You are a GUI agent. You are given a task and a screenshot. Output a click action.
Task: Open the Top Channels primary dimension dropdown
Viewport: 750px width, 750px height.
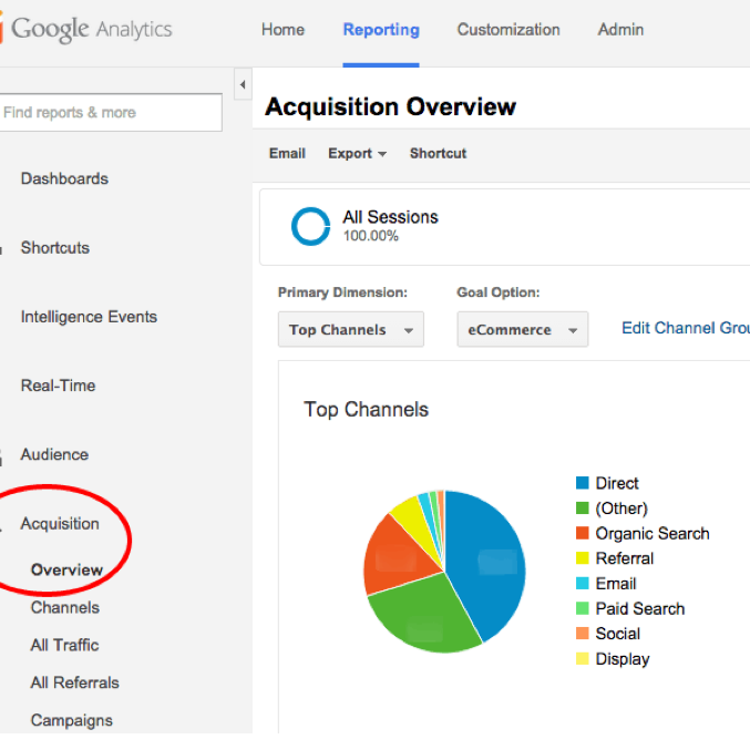[x=350, y=330]
